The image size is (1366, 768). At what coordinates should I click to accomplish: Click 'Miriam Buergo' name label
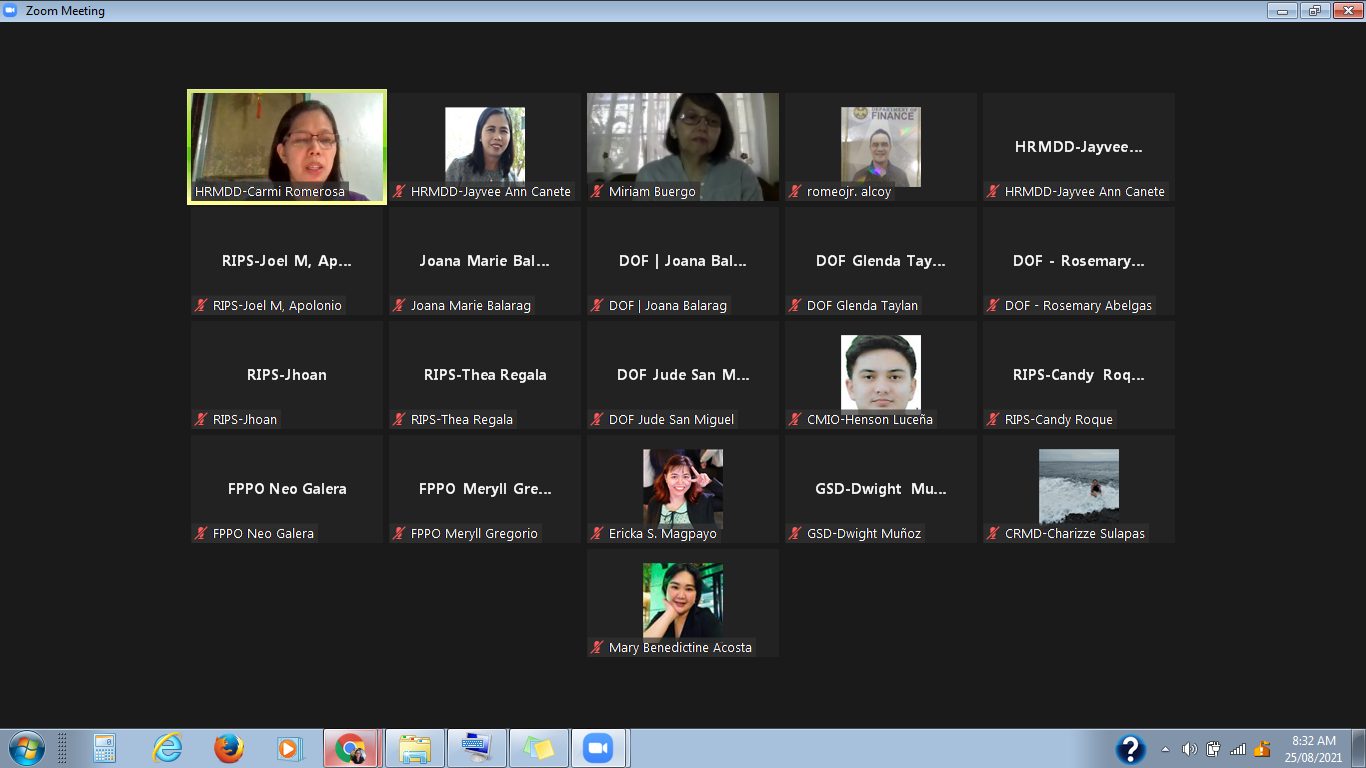click(x=652, y=192)
